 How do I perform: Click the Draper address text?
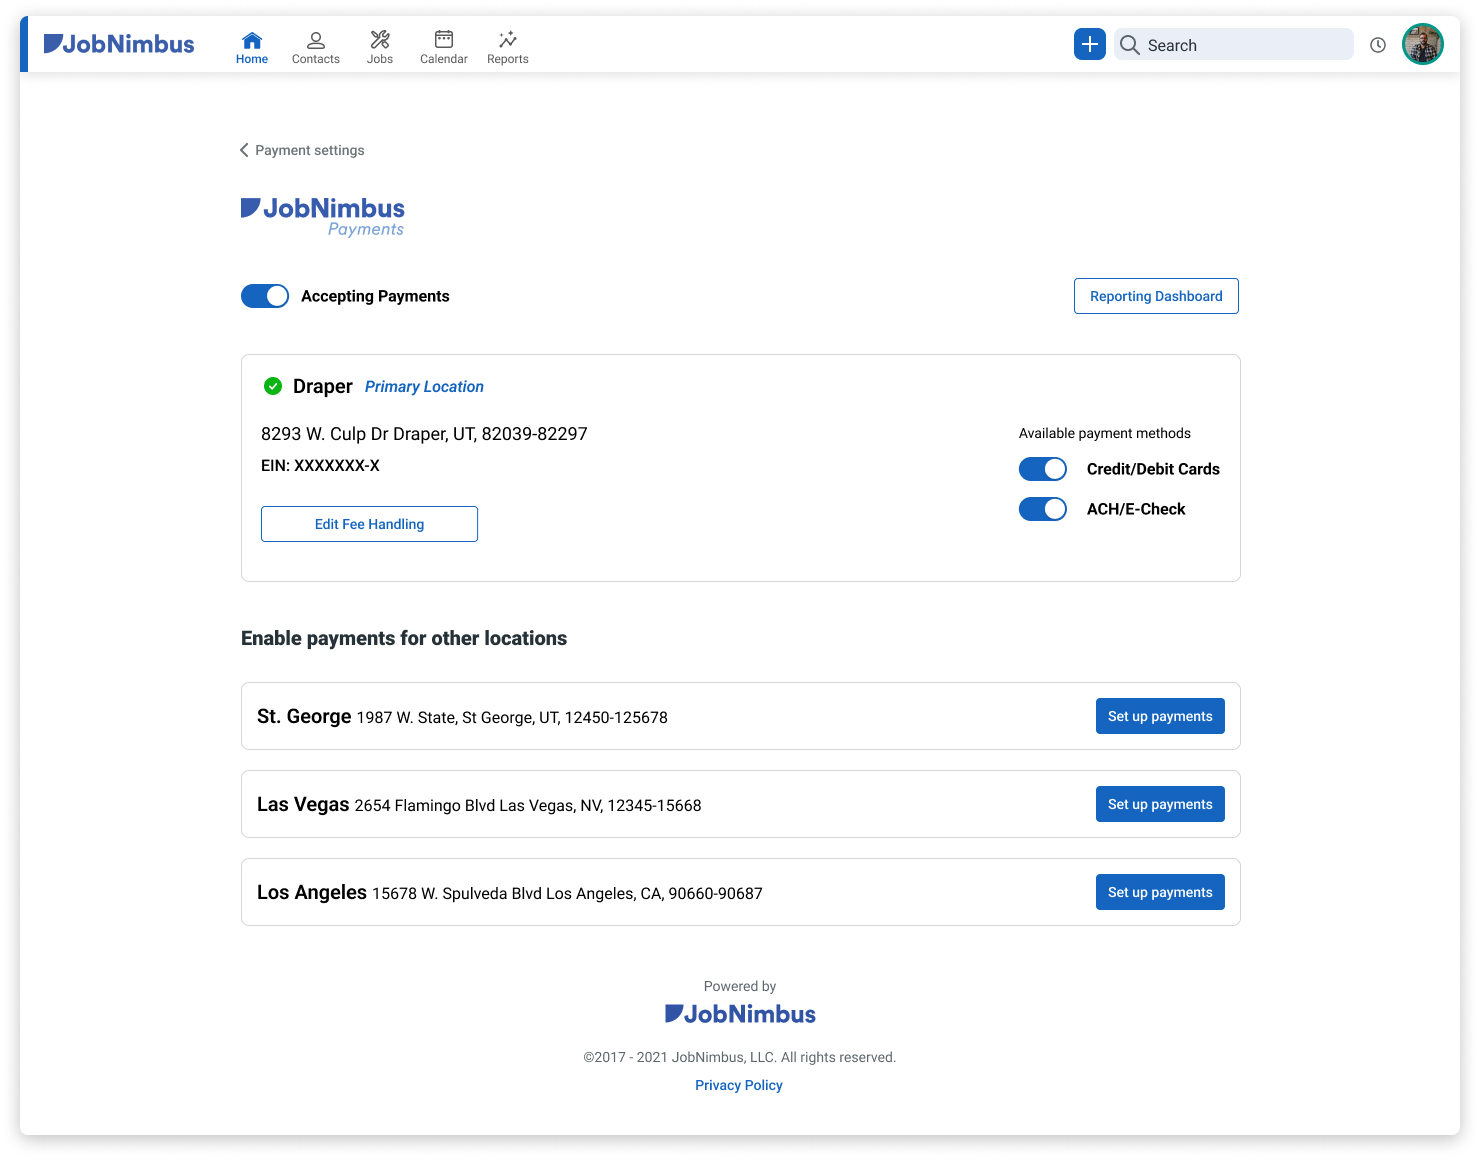tap(424, 434)
